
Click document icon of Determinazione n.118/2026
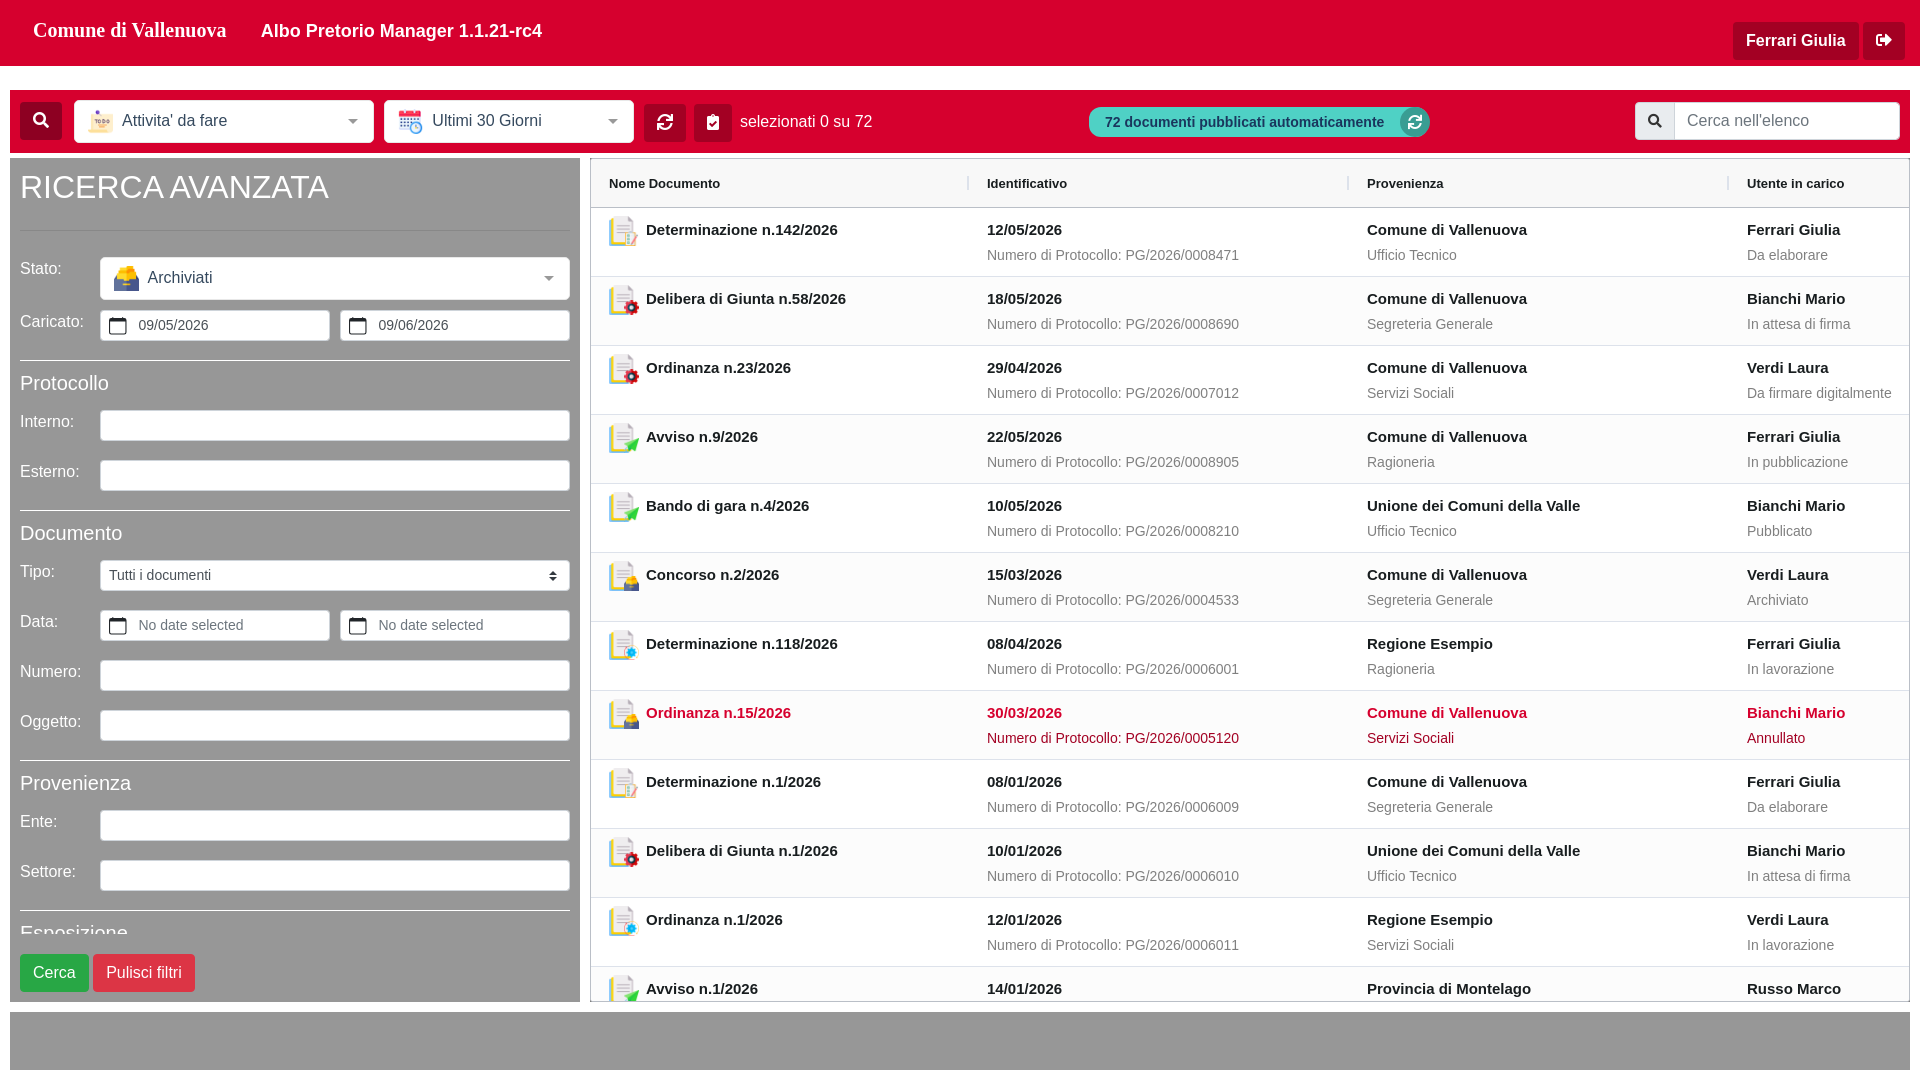coord(623,645)
